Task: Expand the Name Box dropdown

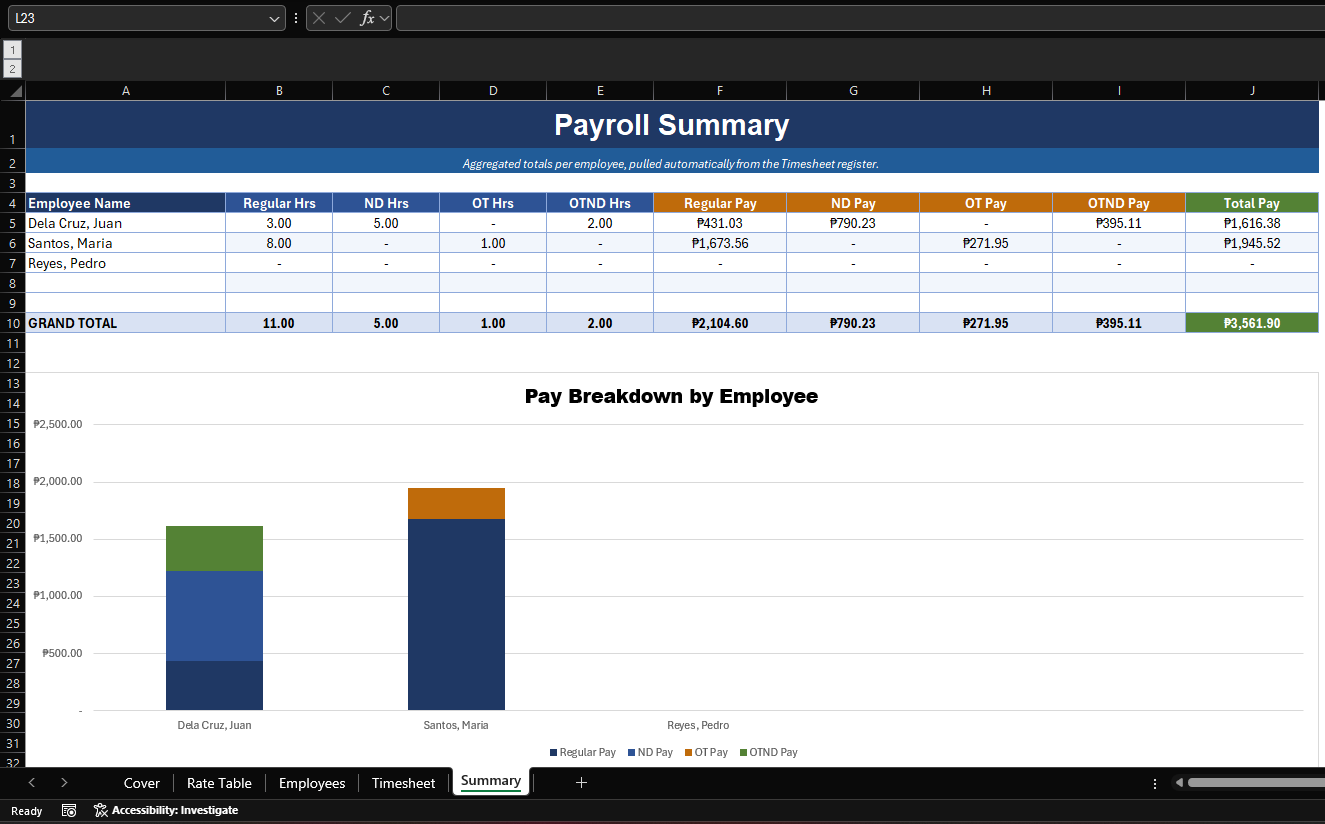Action: coord(276,18)
